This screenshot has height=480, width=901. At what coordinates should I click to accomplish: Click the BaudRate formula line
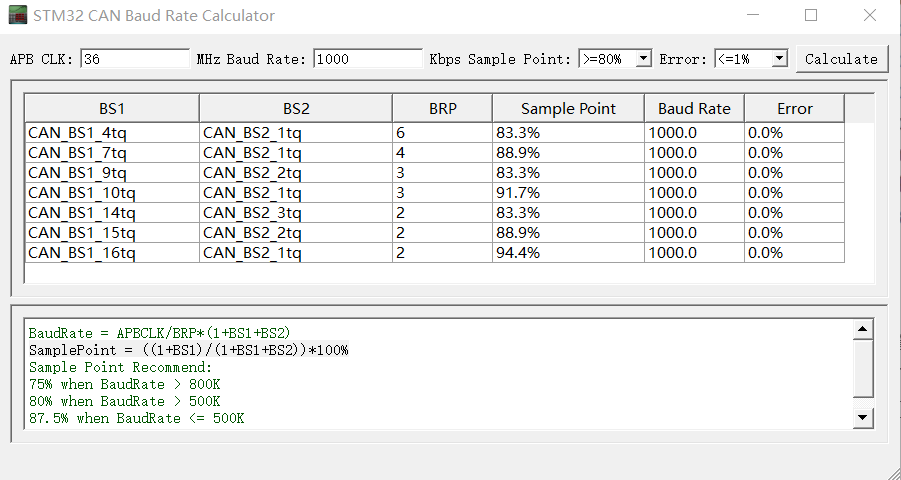click(x=160, y=333)
